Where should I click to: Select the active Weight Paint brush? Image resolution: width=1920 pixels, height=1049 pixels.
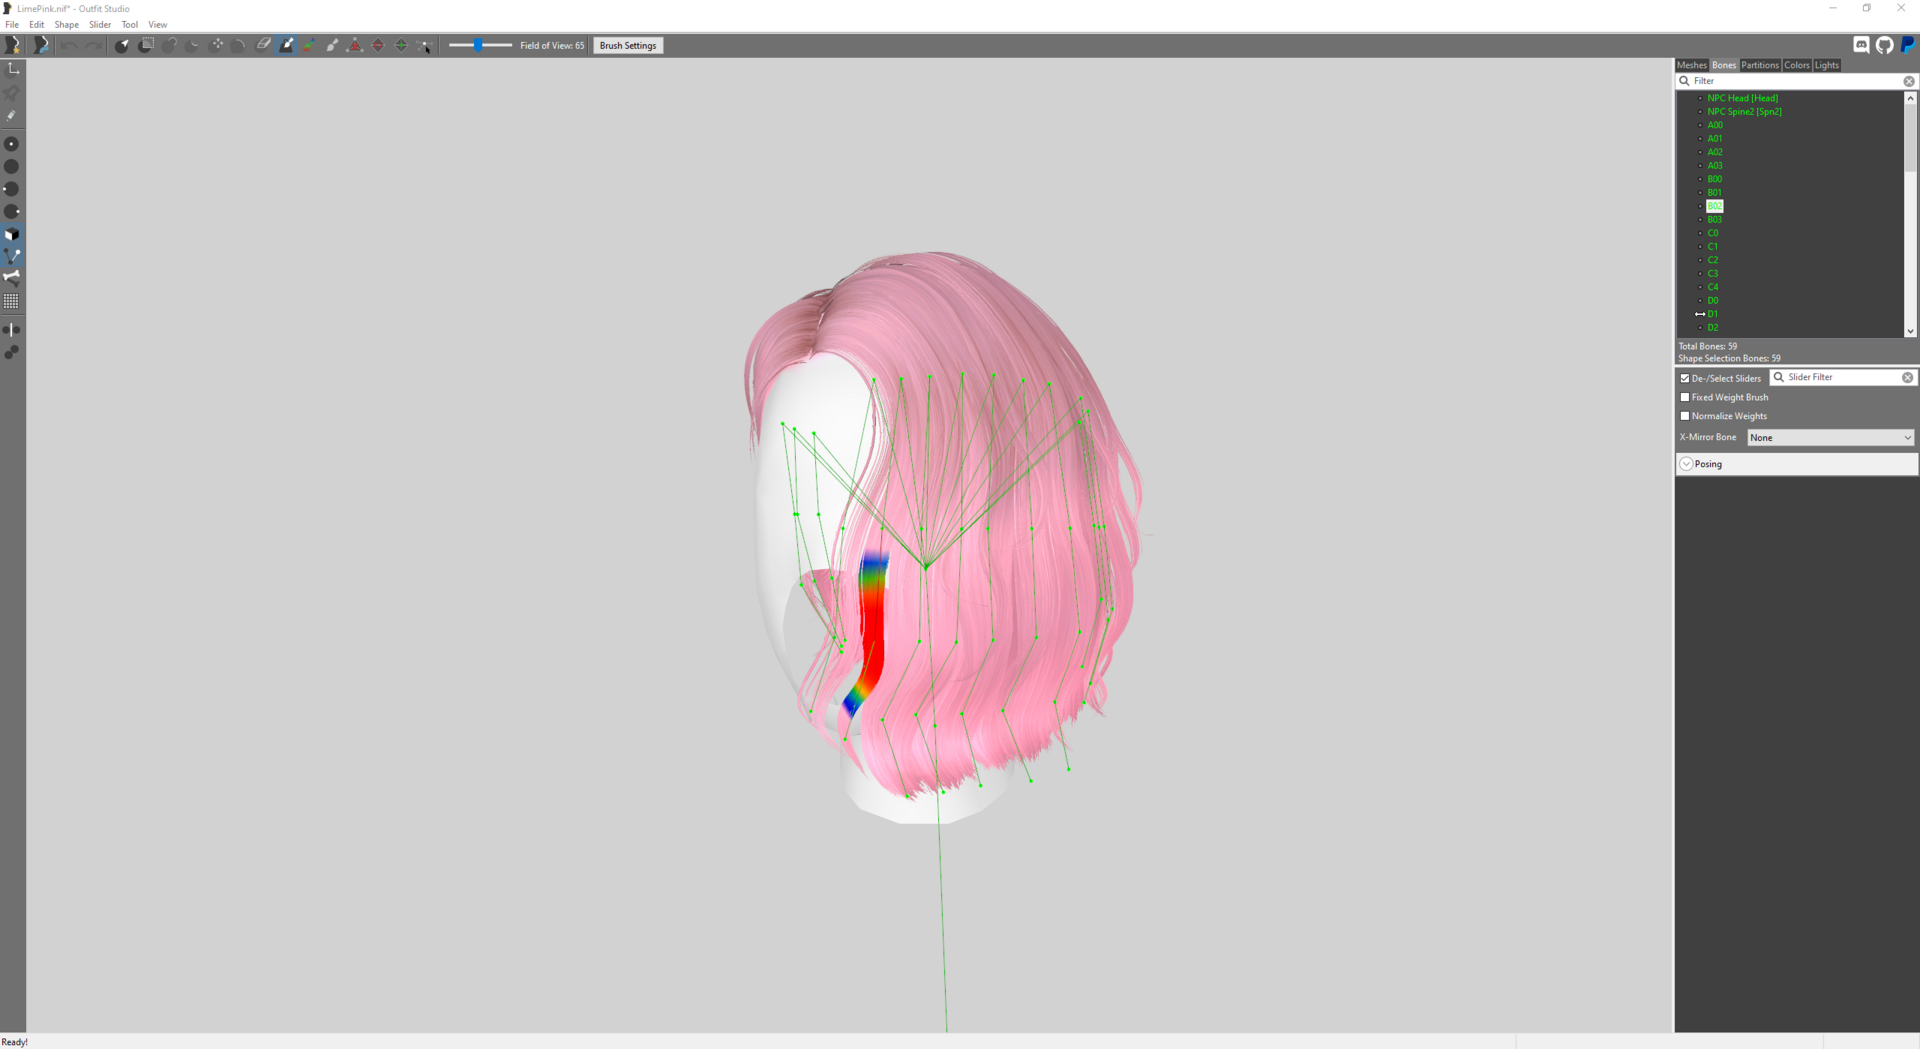coord(286,45)
